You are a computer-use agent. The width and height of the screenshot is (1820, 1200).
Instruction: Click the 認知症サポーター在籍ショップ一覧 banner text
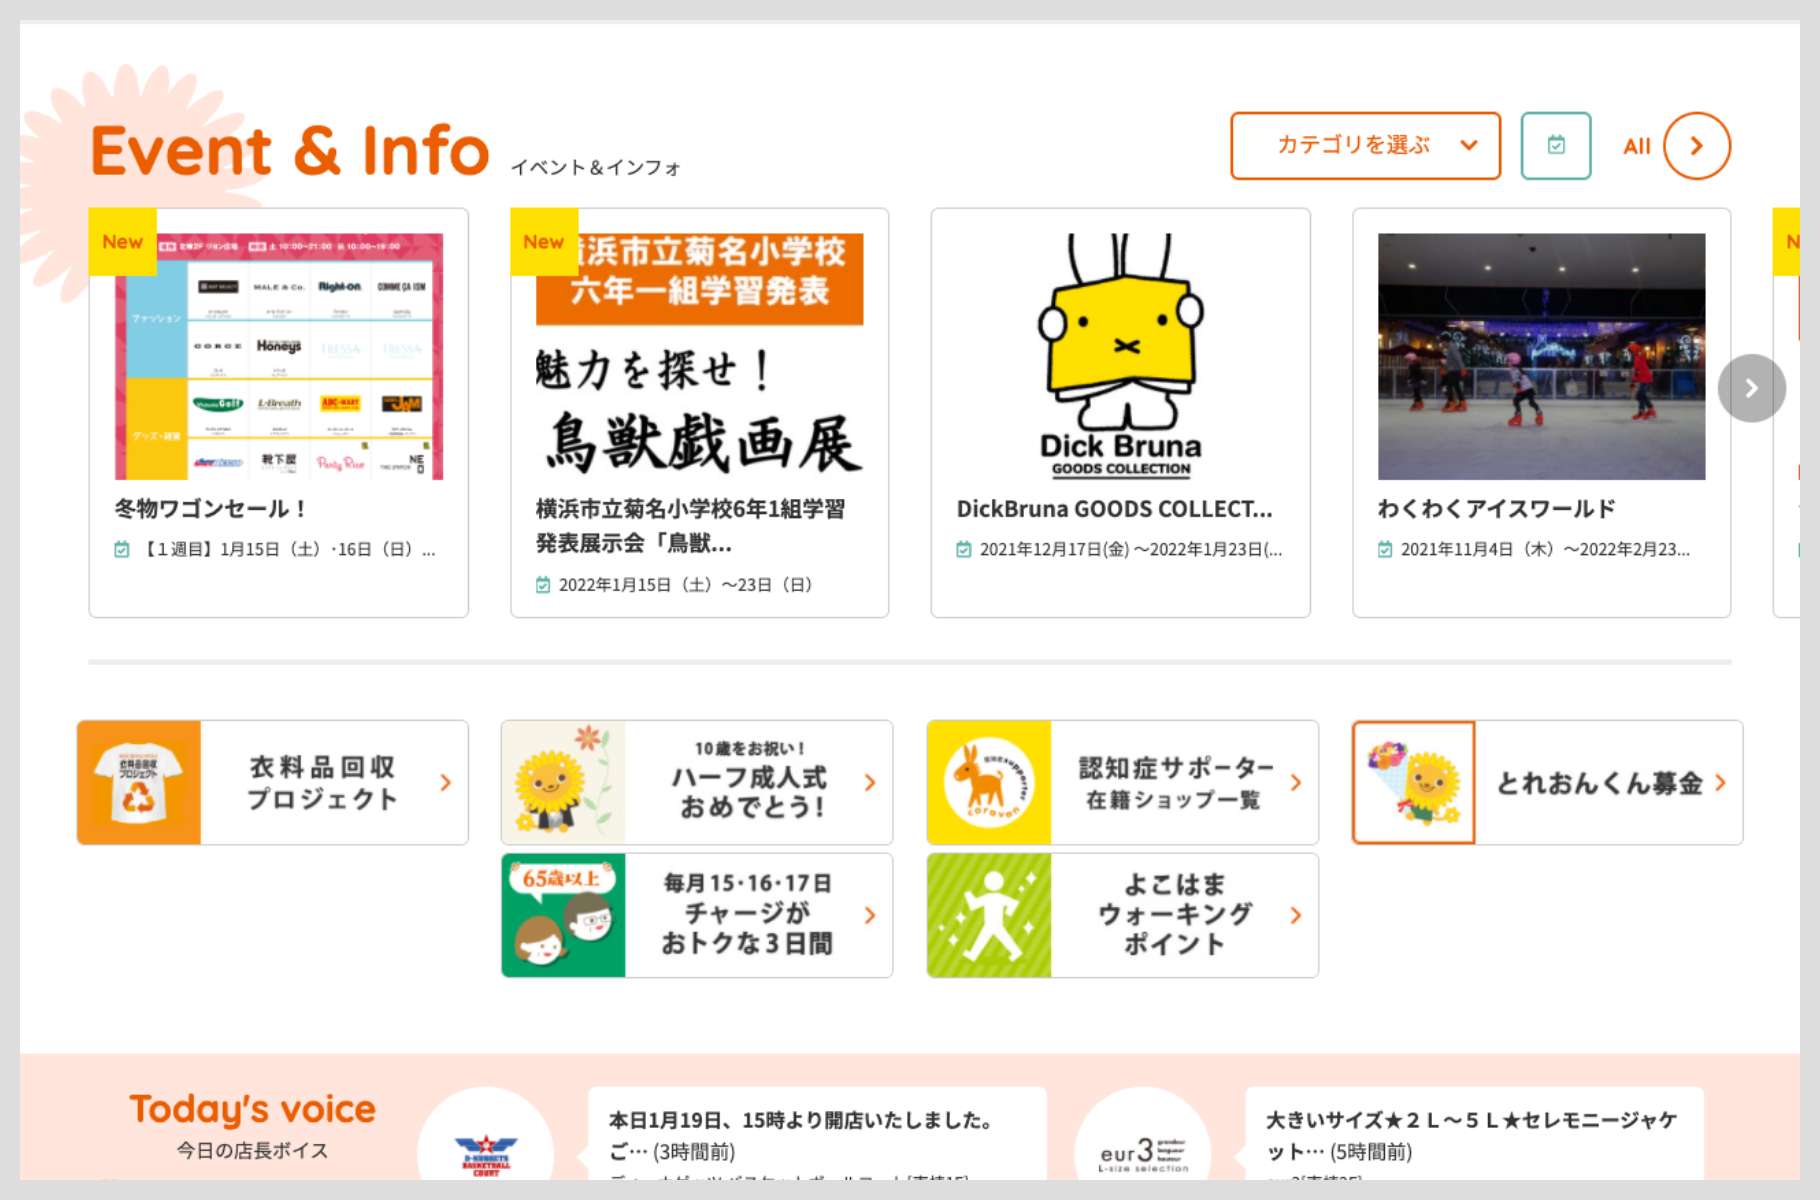[x=1174, y=783]
